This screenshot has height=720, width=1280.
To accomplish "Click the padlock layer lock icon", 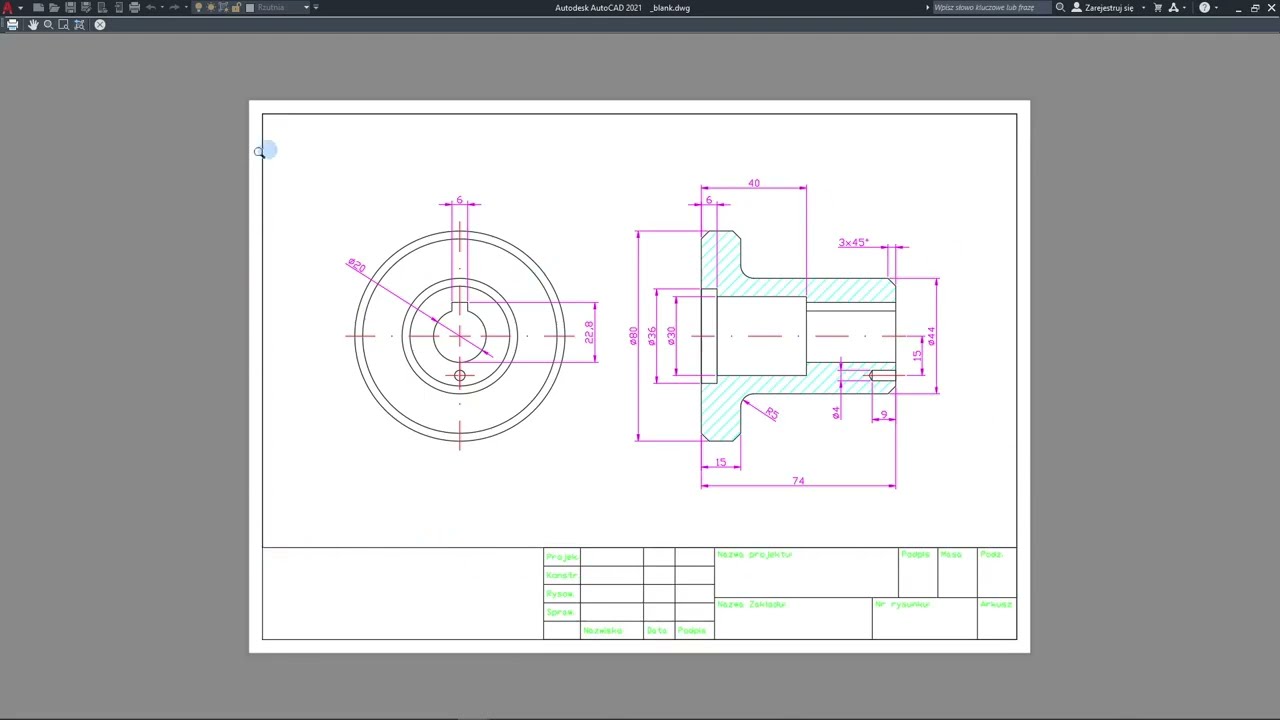I will pyautogui.click(x=236, y=7).
